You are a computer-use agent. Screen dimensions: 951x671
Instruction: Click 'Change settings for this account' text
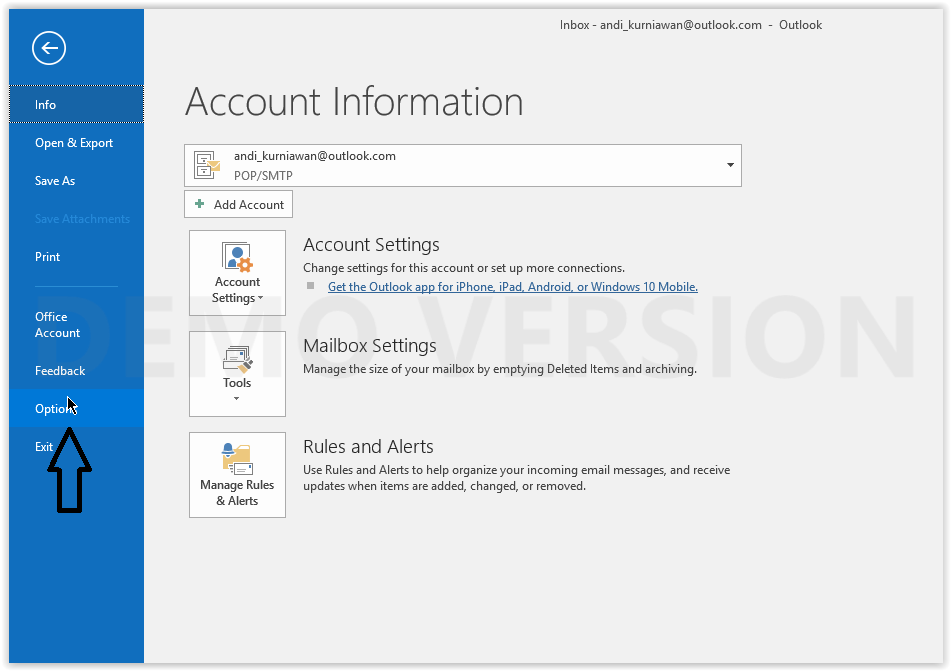point(464,268)
